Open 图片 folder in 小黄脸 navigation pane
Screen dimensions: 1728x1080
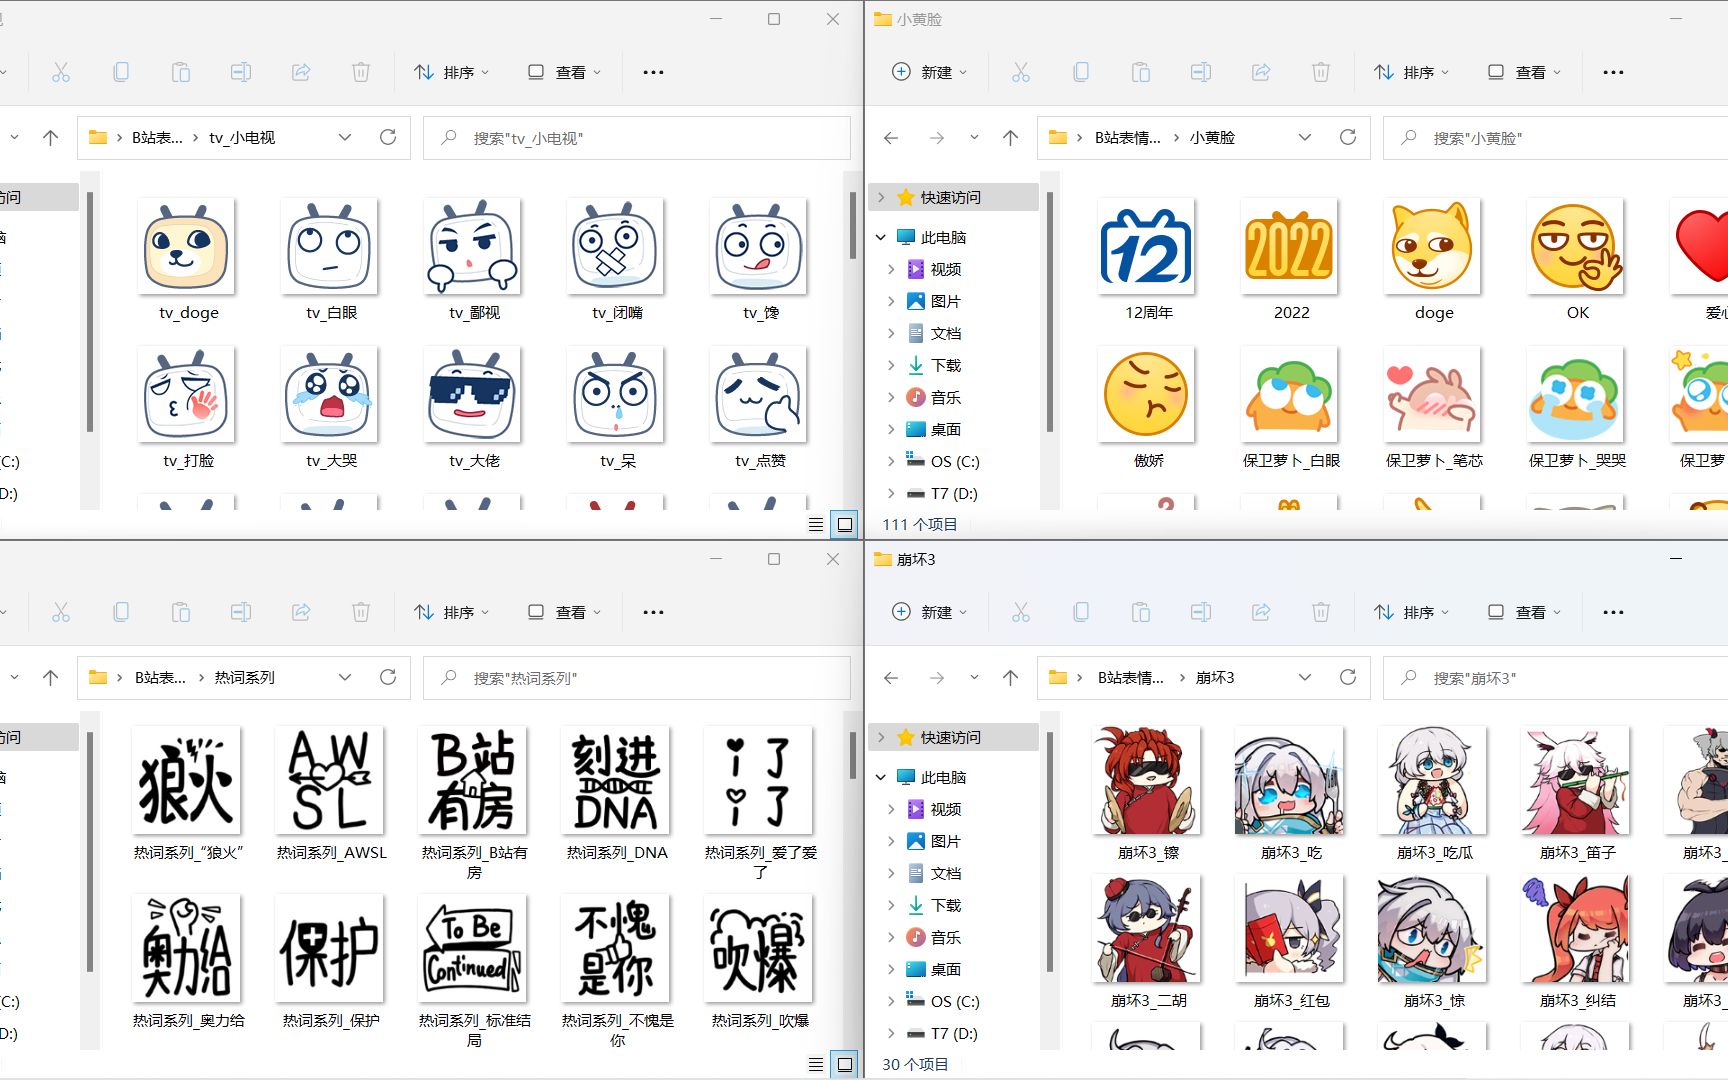946,301
